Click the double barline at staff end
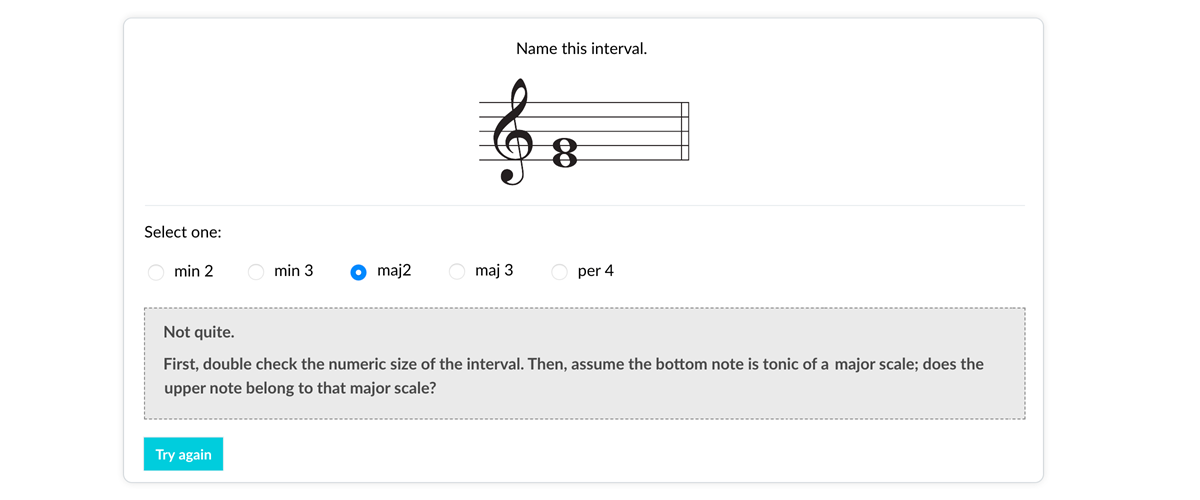This screenshot has width=1200, height=500. coord(685,131)
